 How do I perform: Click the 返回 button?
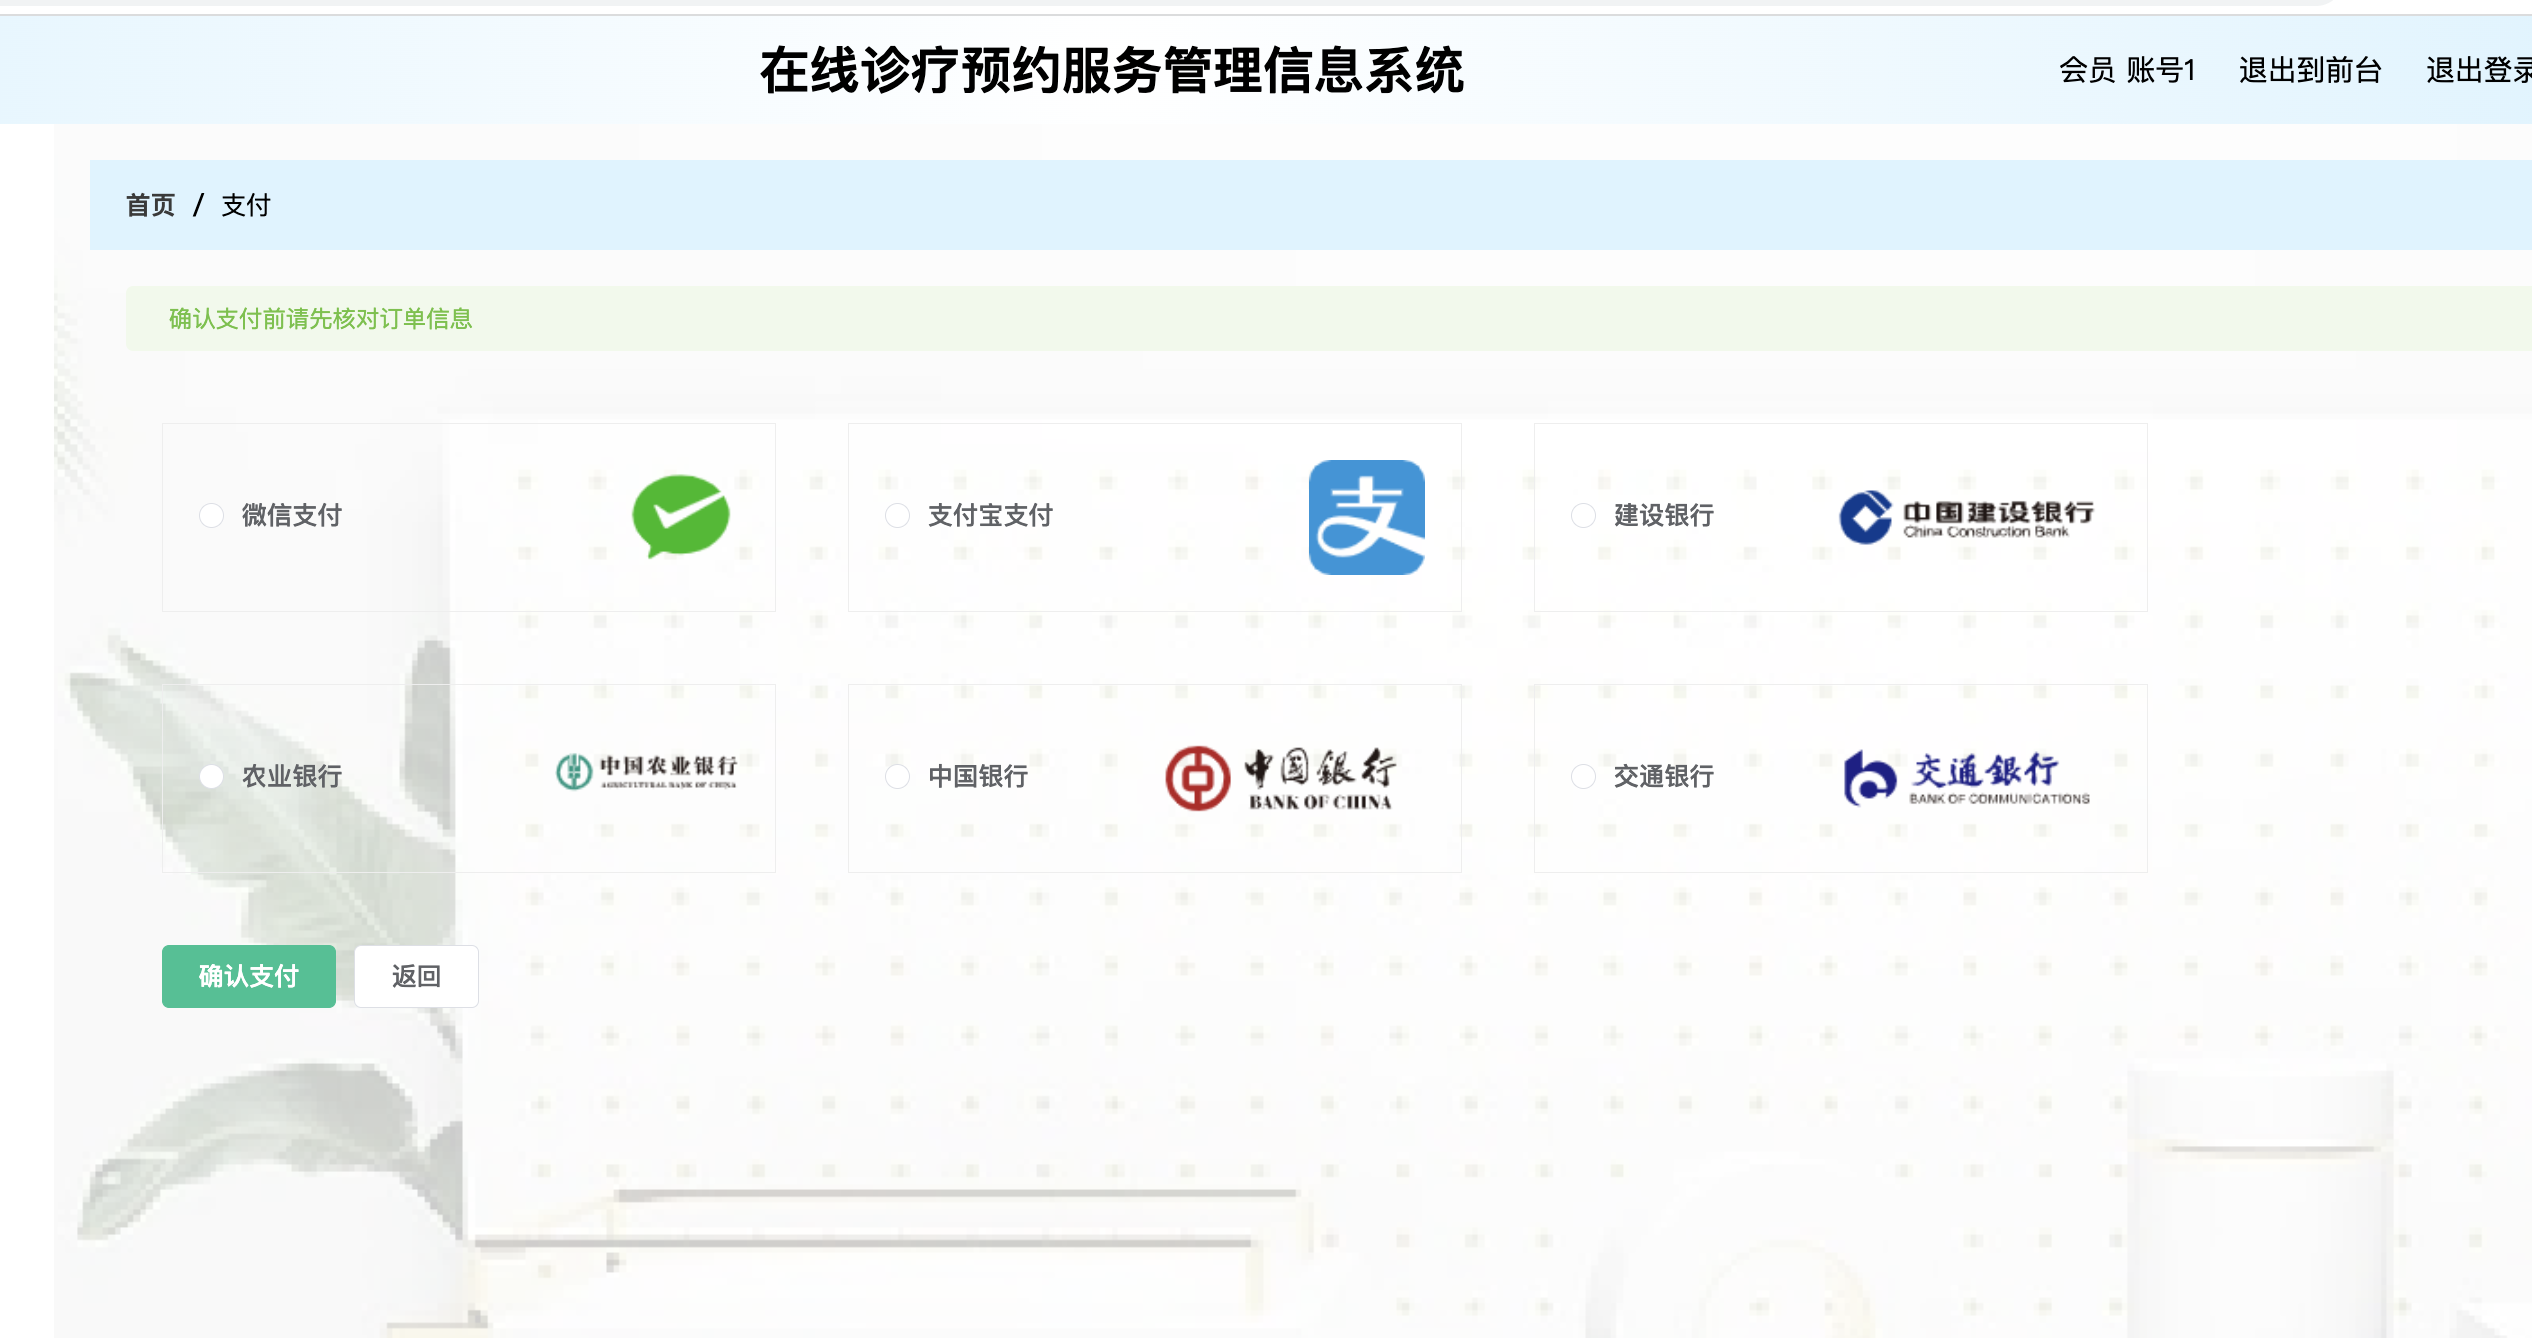pyautogui.click(x=416, y=976)
